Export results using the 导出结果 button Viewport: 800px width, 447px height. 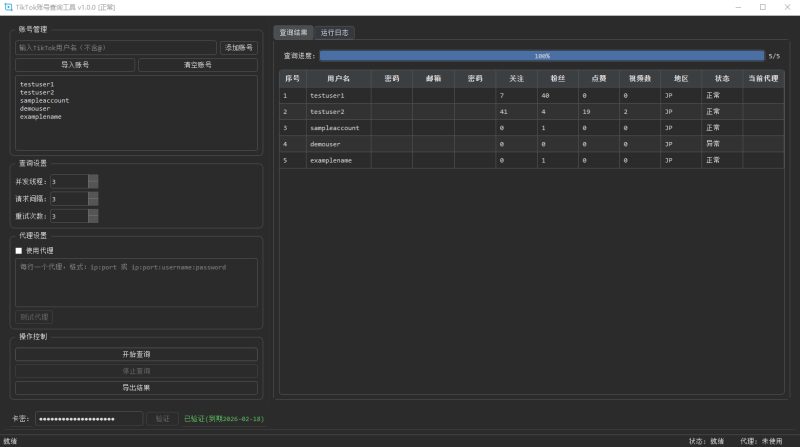136,387
